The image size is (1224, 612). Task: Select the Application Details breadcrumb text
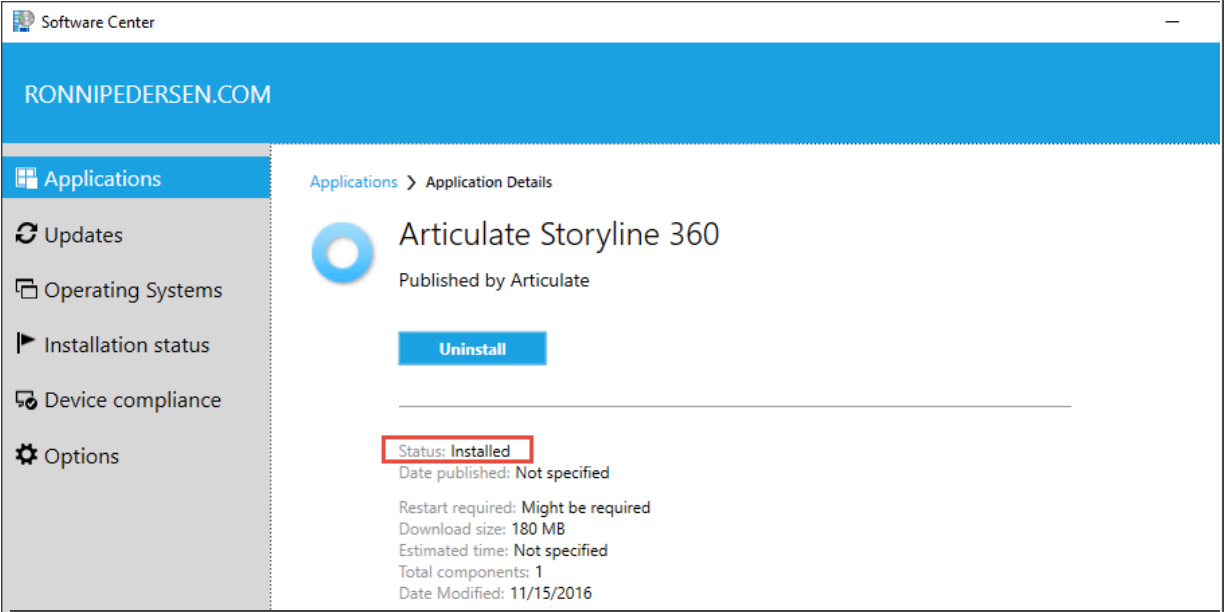[x=489, y=182]
